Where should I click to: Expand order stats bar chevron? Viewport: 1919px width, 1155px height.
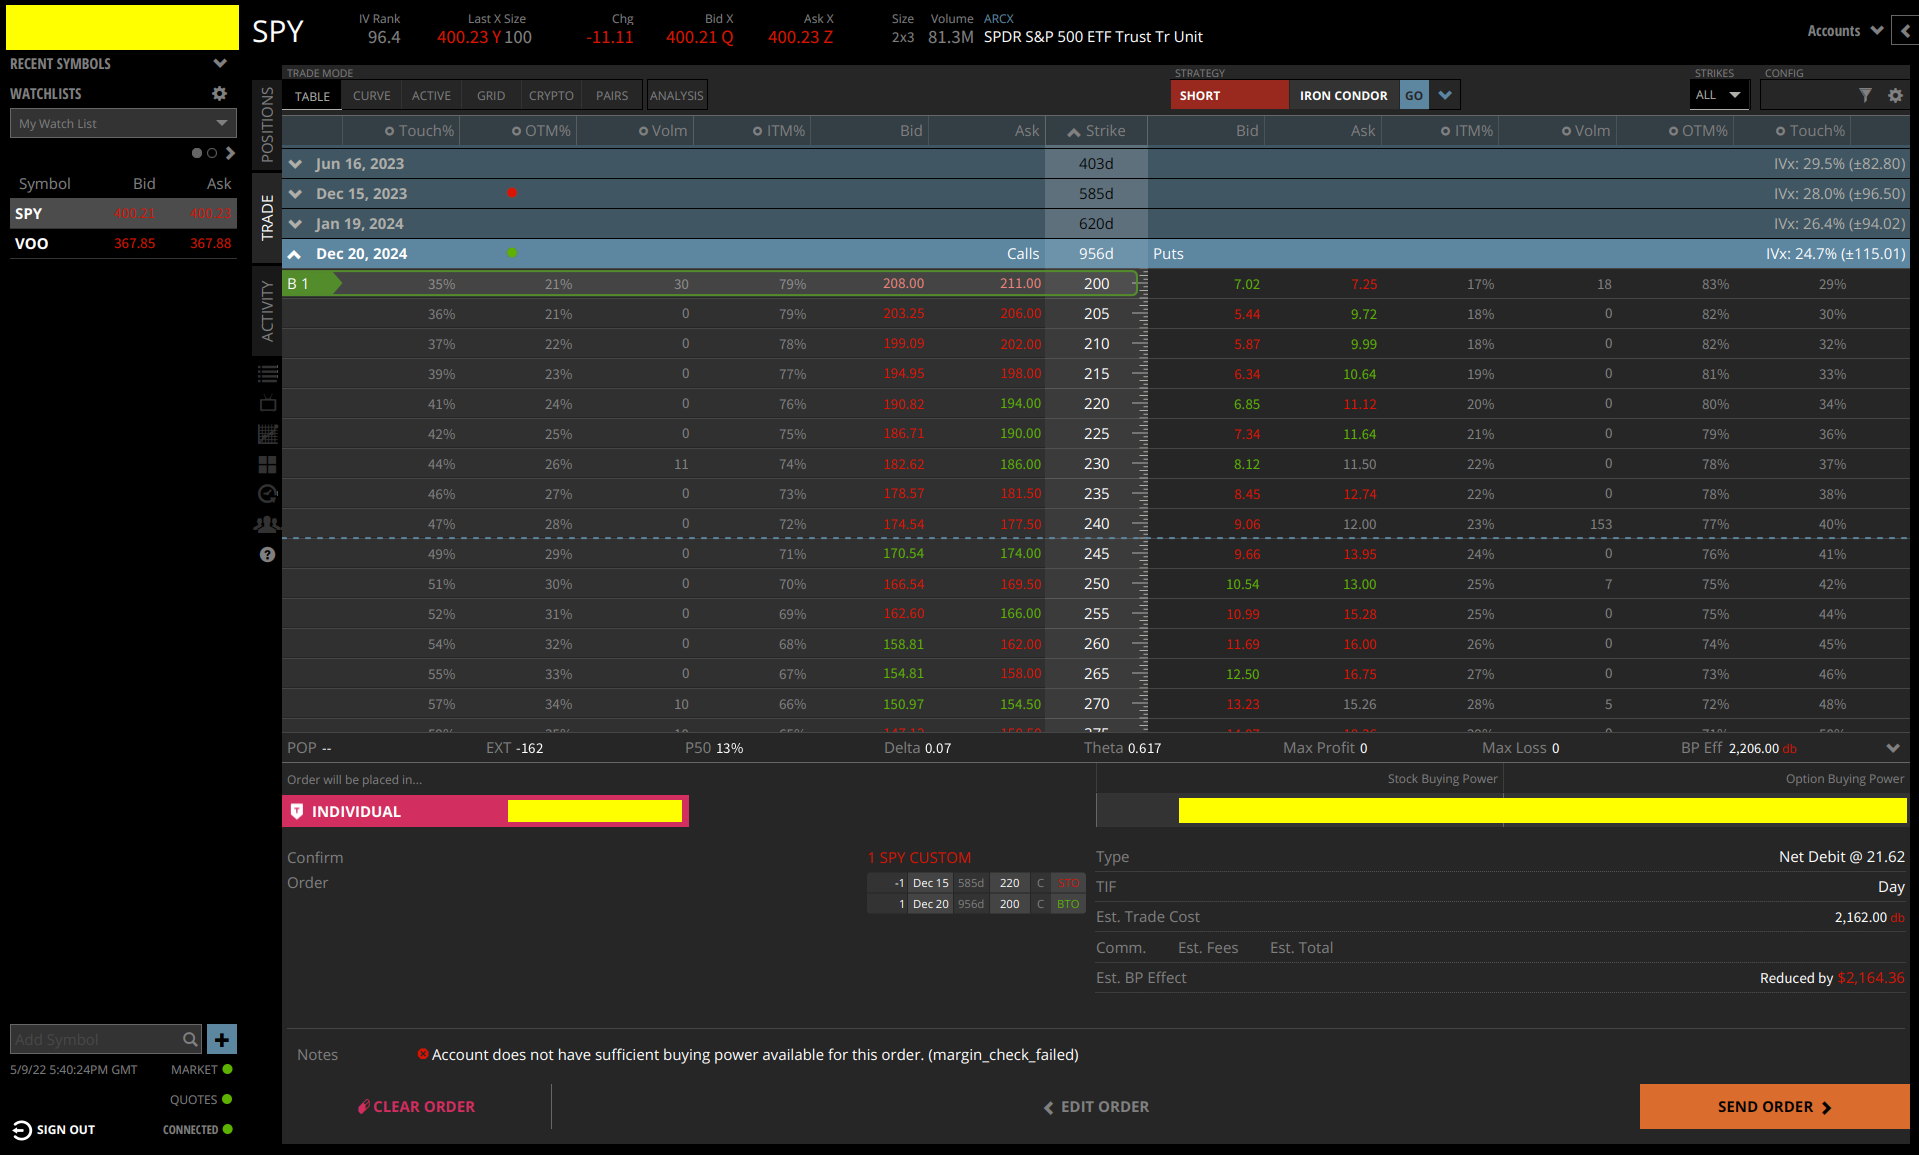(x=1892, y=748)
